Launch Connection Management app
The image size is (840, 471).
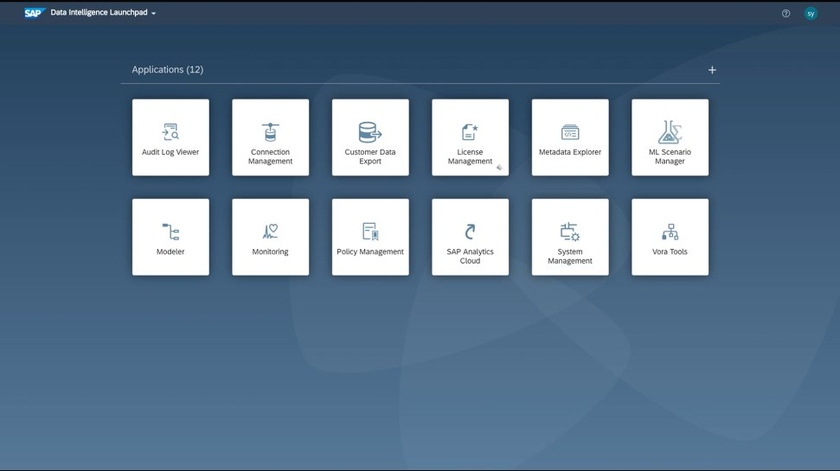coord(270,138)
